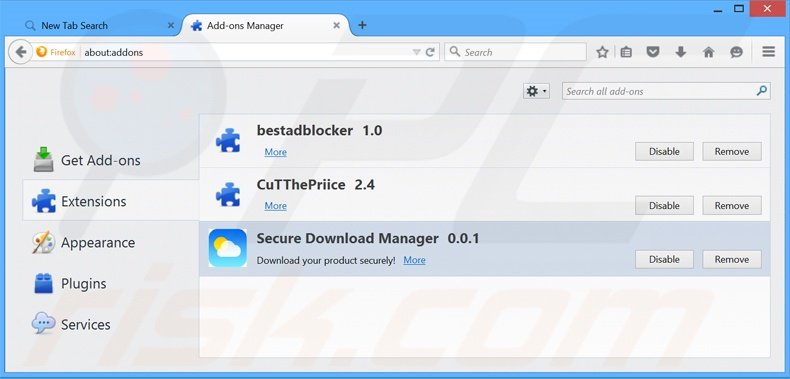Bookmark this page with the star icon
This screenshot has width=790, height=379.
[602, 52]
